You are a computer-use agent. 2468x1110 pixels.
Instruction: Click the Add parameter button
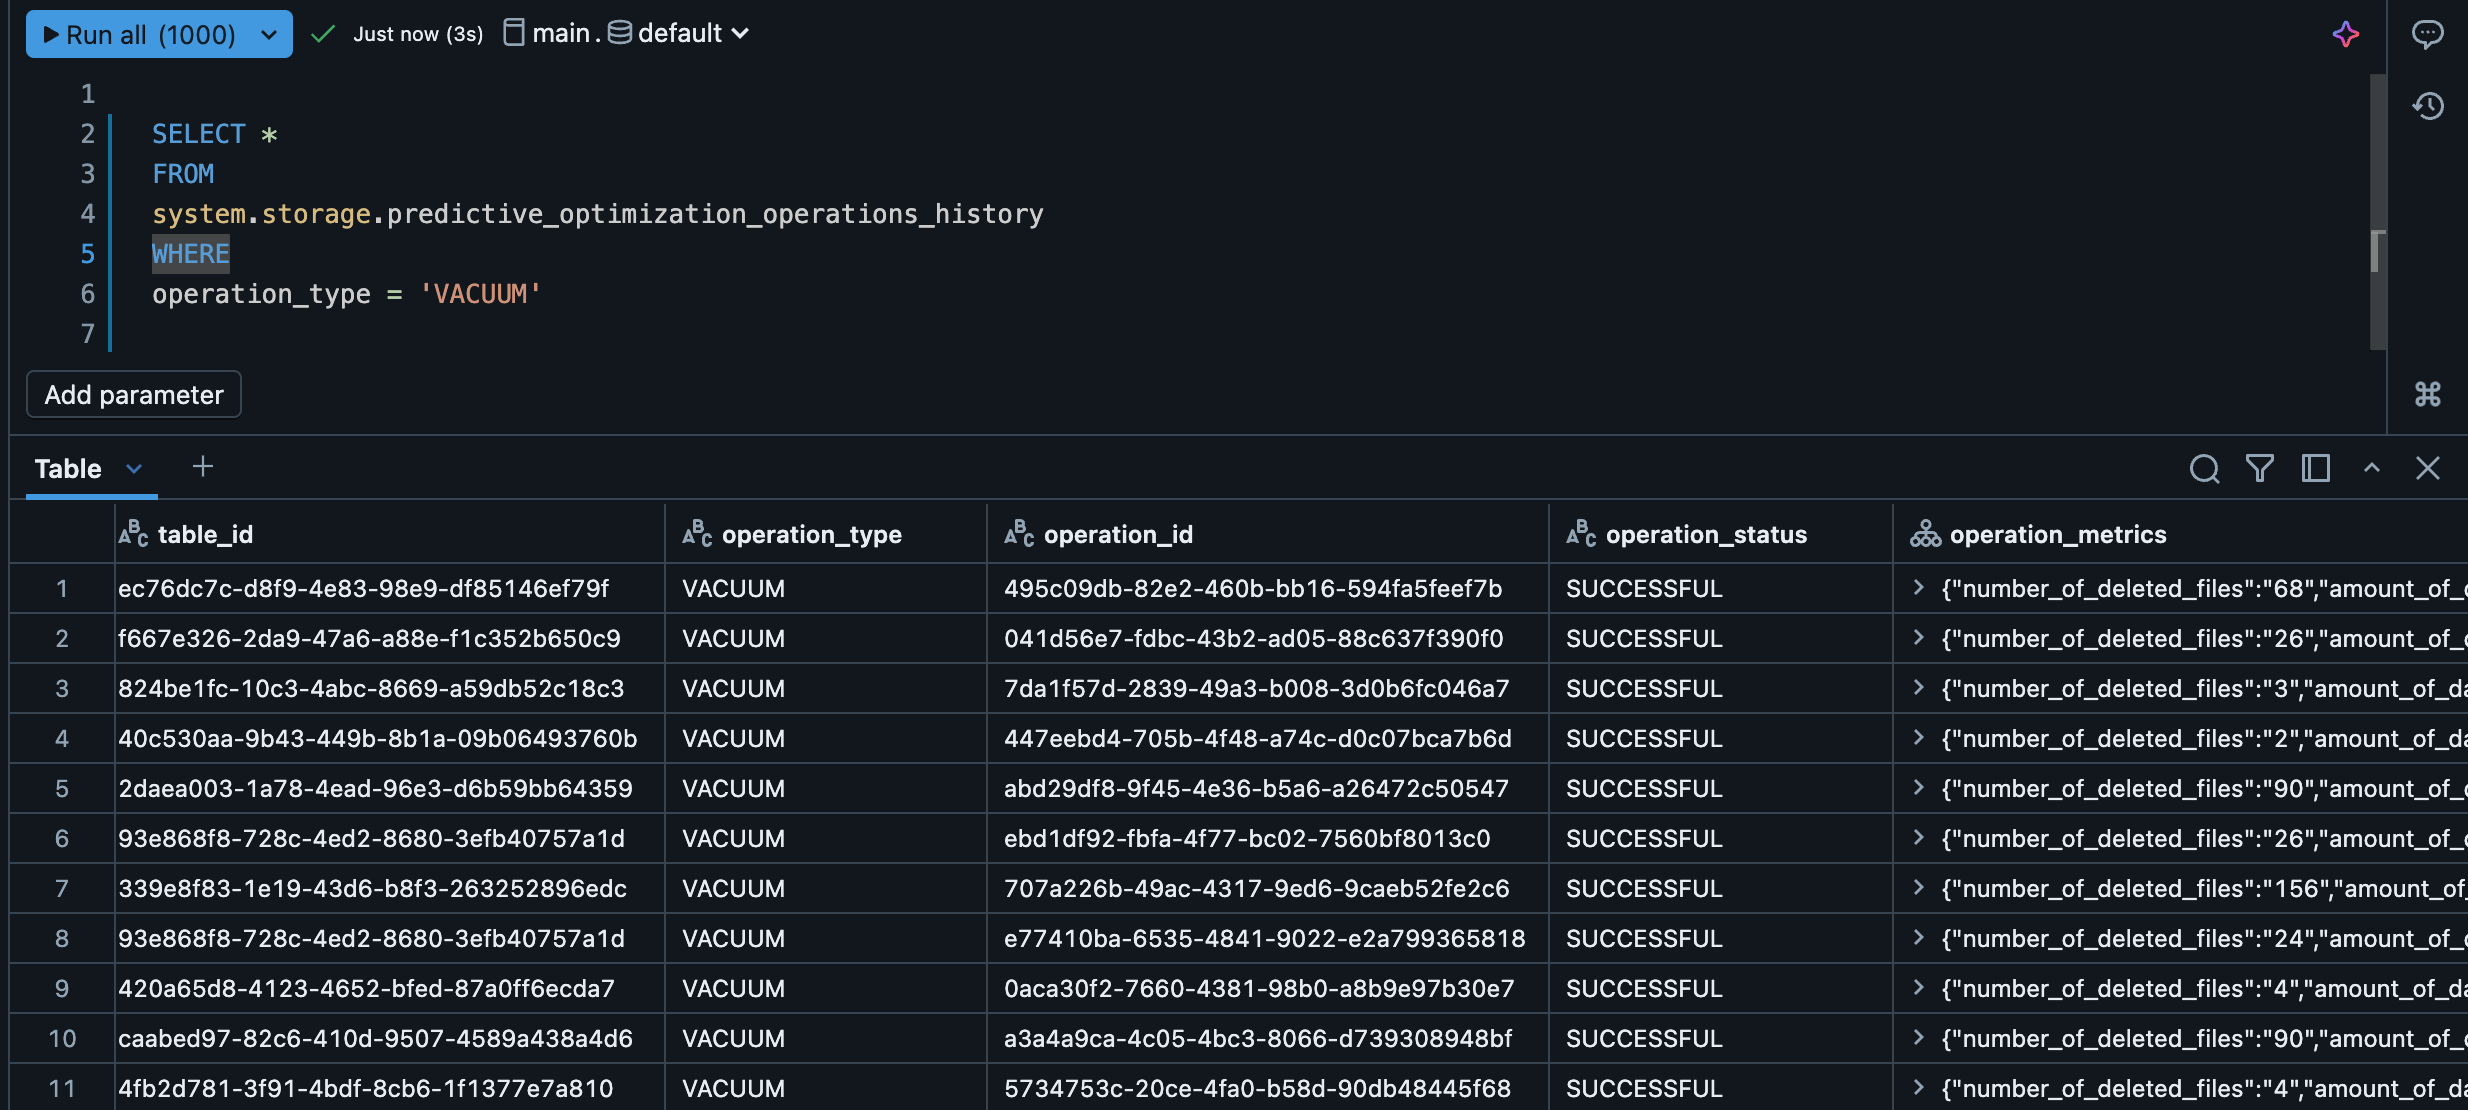tap(134, 395)
